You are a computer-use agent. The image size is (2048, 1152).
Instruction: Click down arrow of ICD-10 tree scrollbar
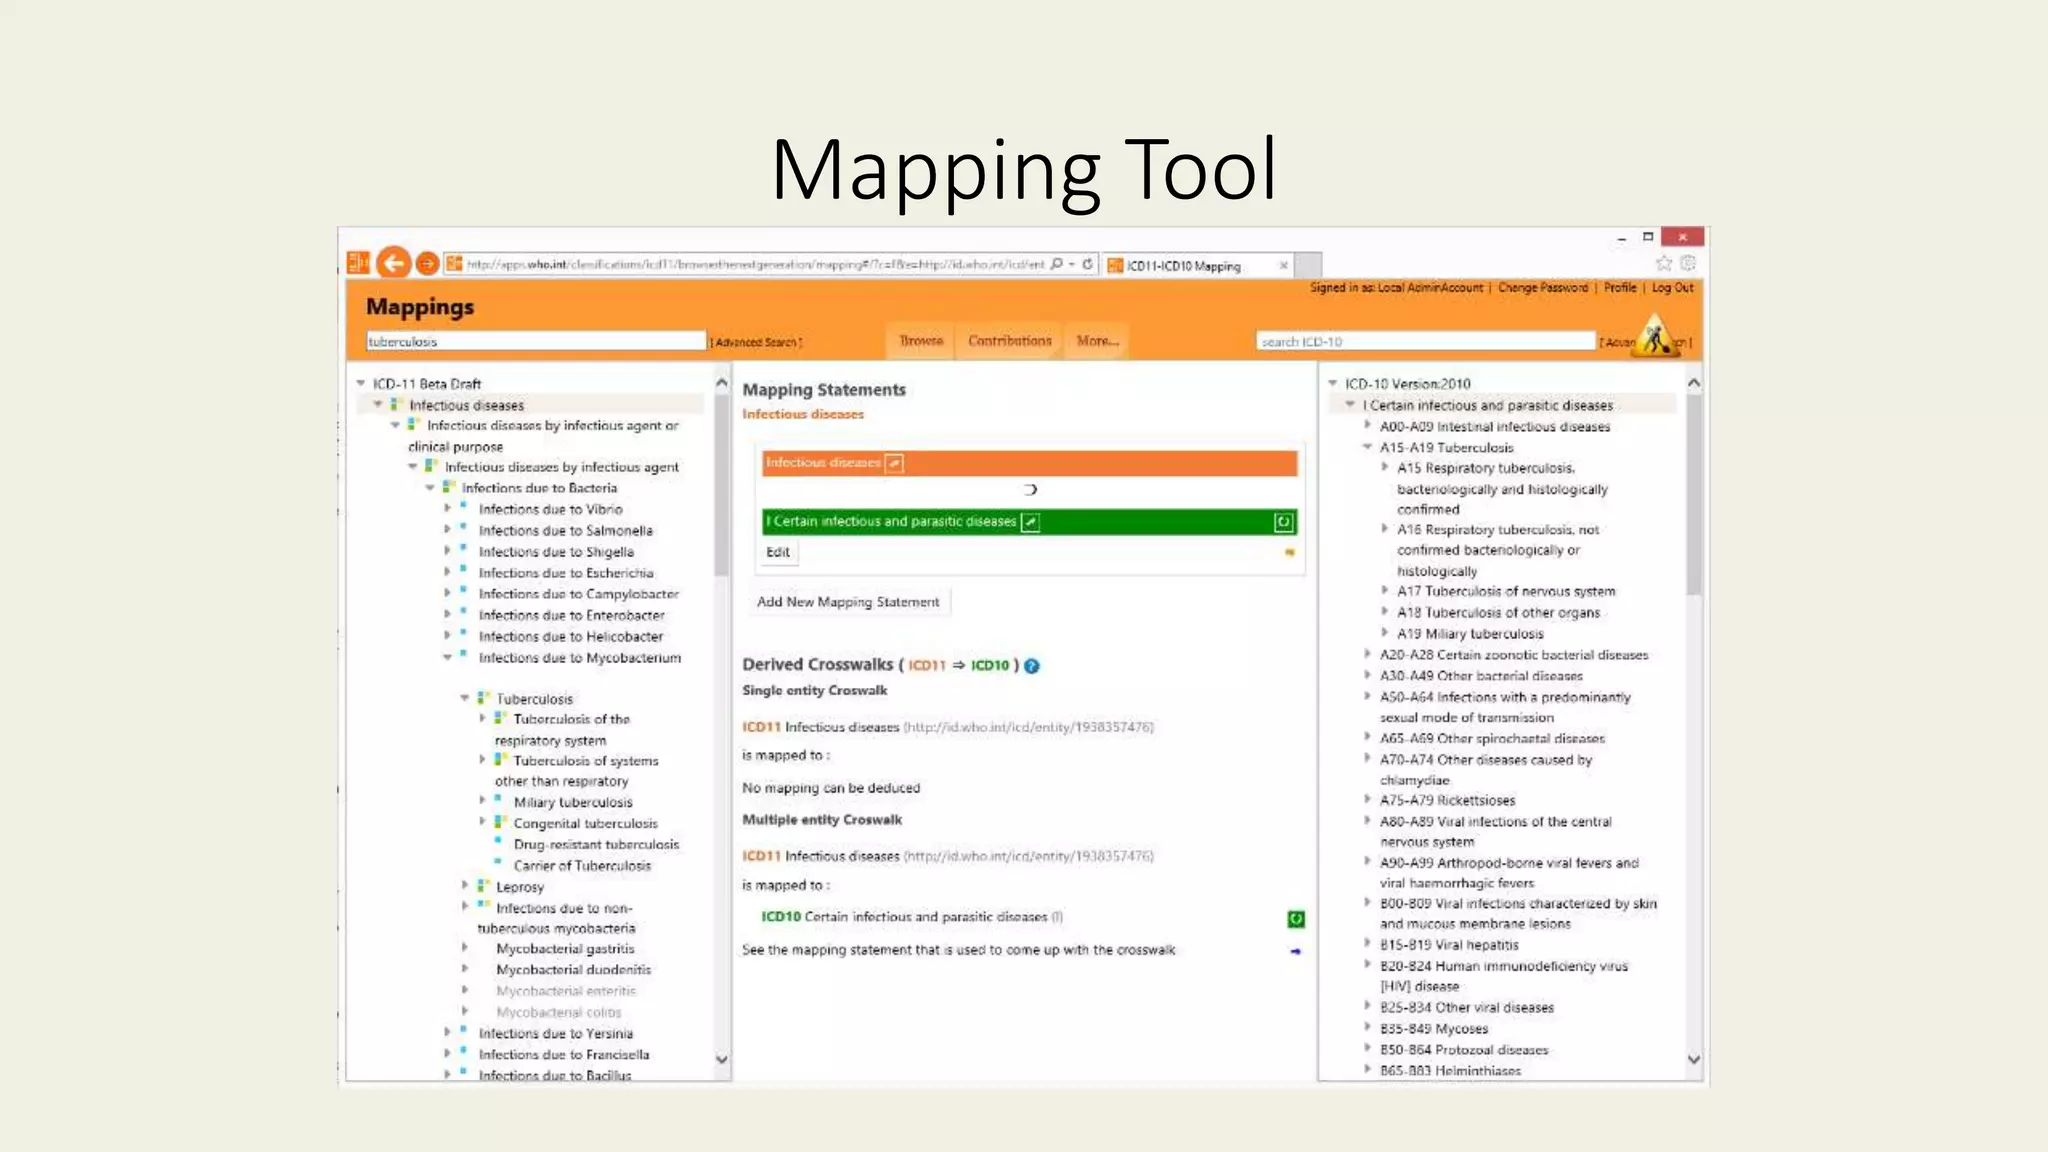[x=1693, y=1059]
